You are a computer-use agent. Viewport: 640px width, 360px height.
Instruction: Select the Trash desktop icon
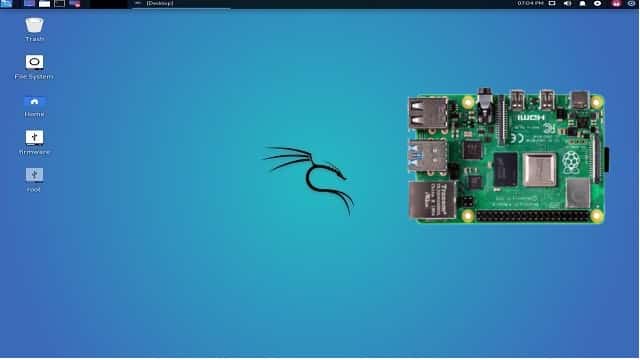tap(34, 29)
